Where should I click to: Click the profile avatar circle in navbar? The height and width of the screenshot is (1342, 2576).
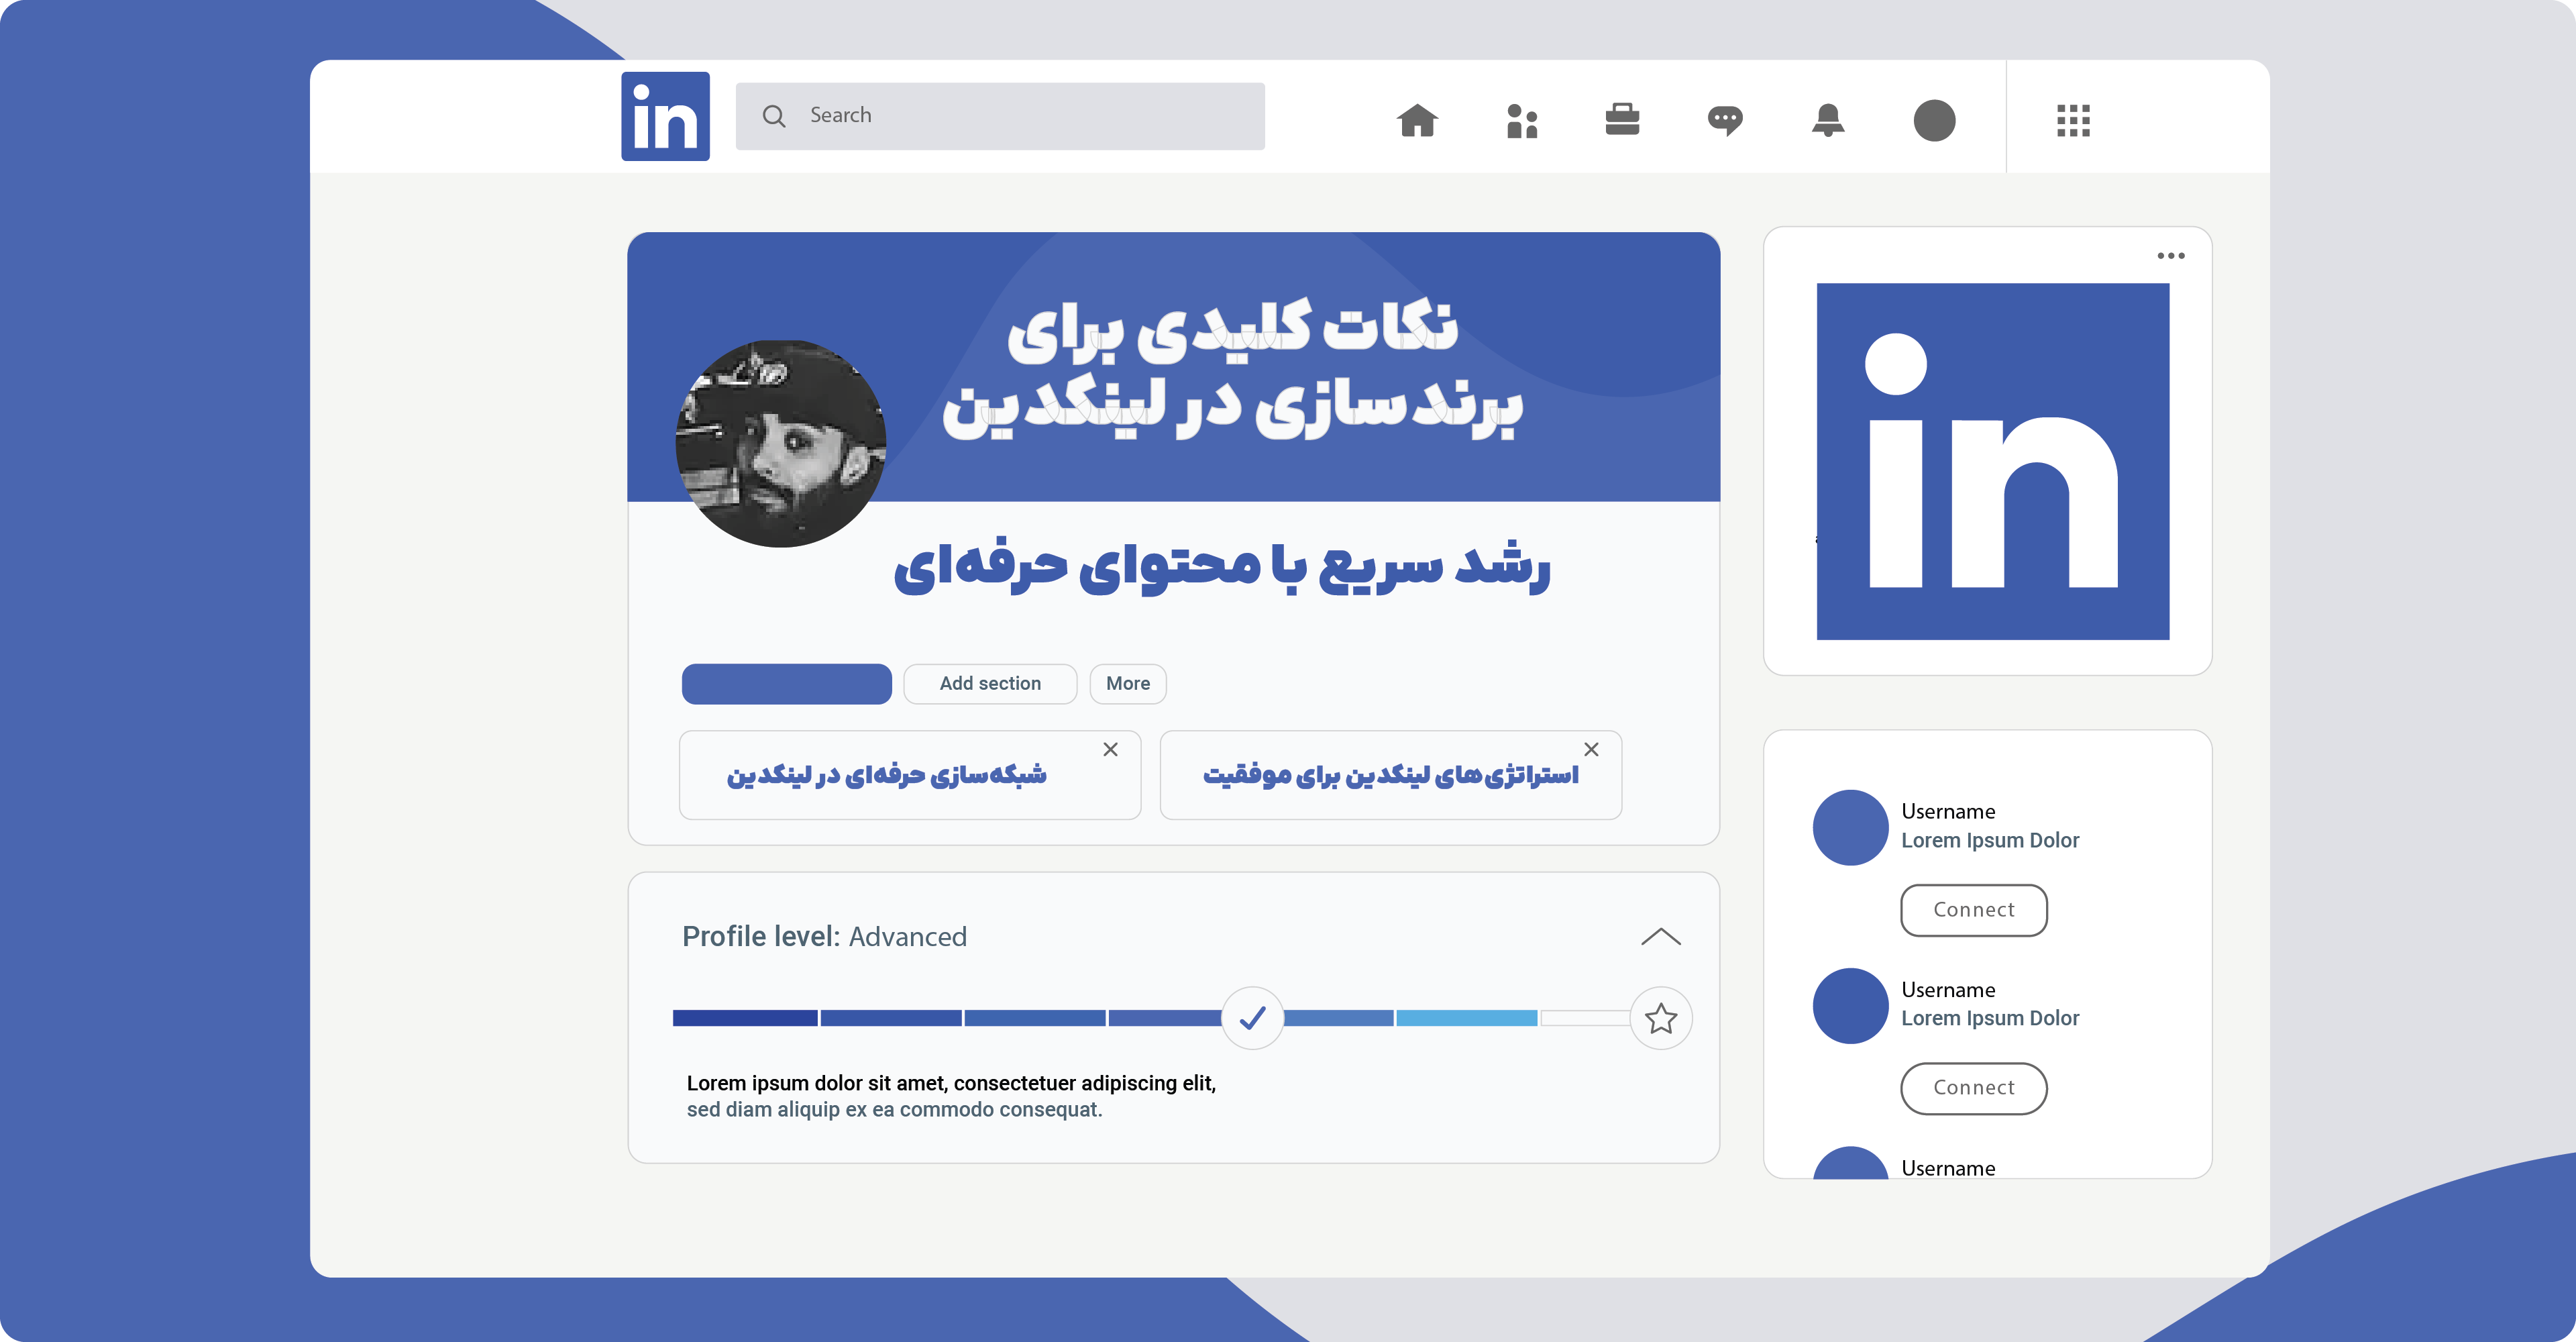[1934, 120]
